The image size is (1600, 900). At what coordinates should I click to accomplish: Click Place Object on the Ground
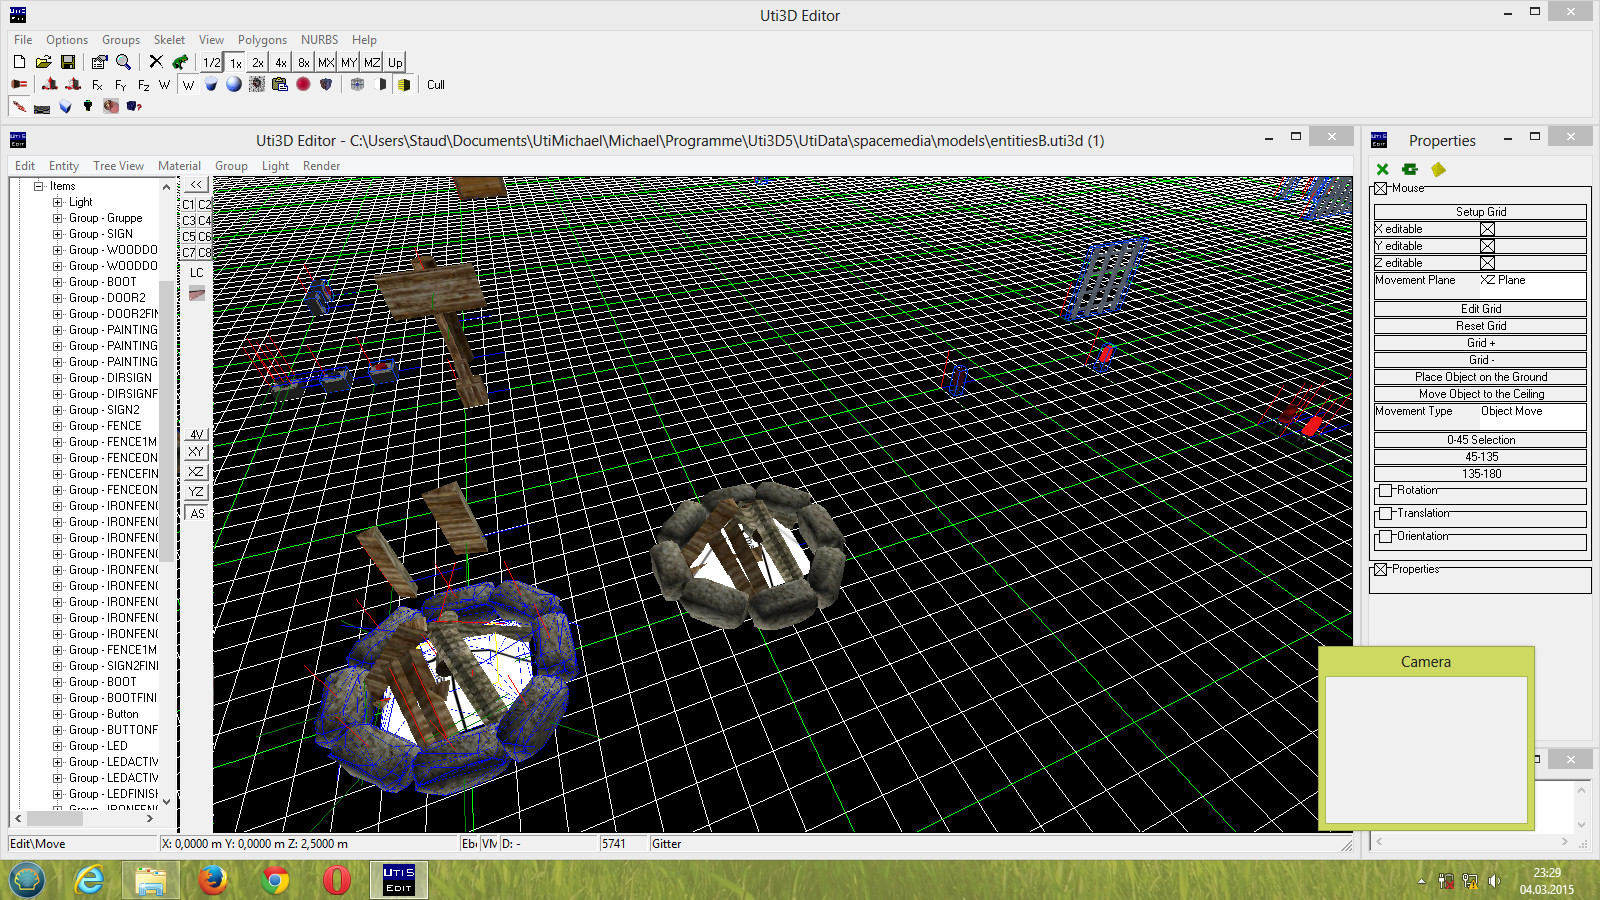(x=1480, y=376)
